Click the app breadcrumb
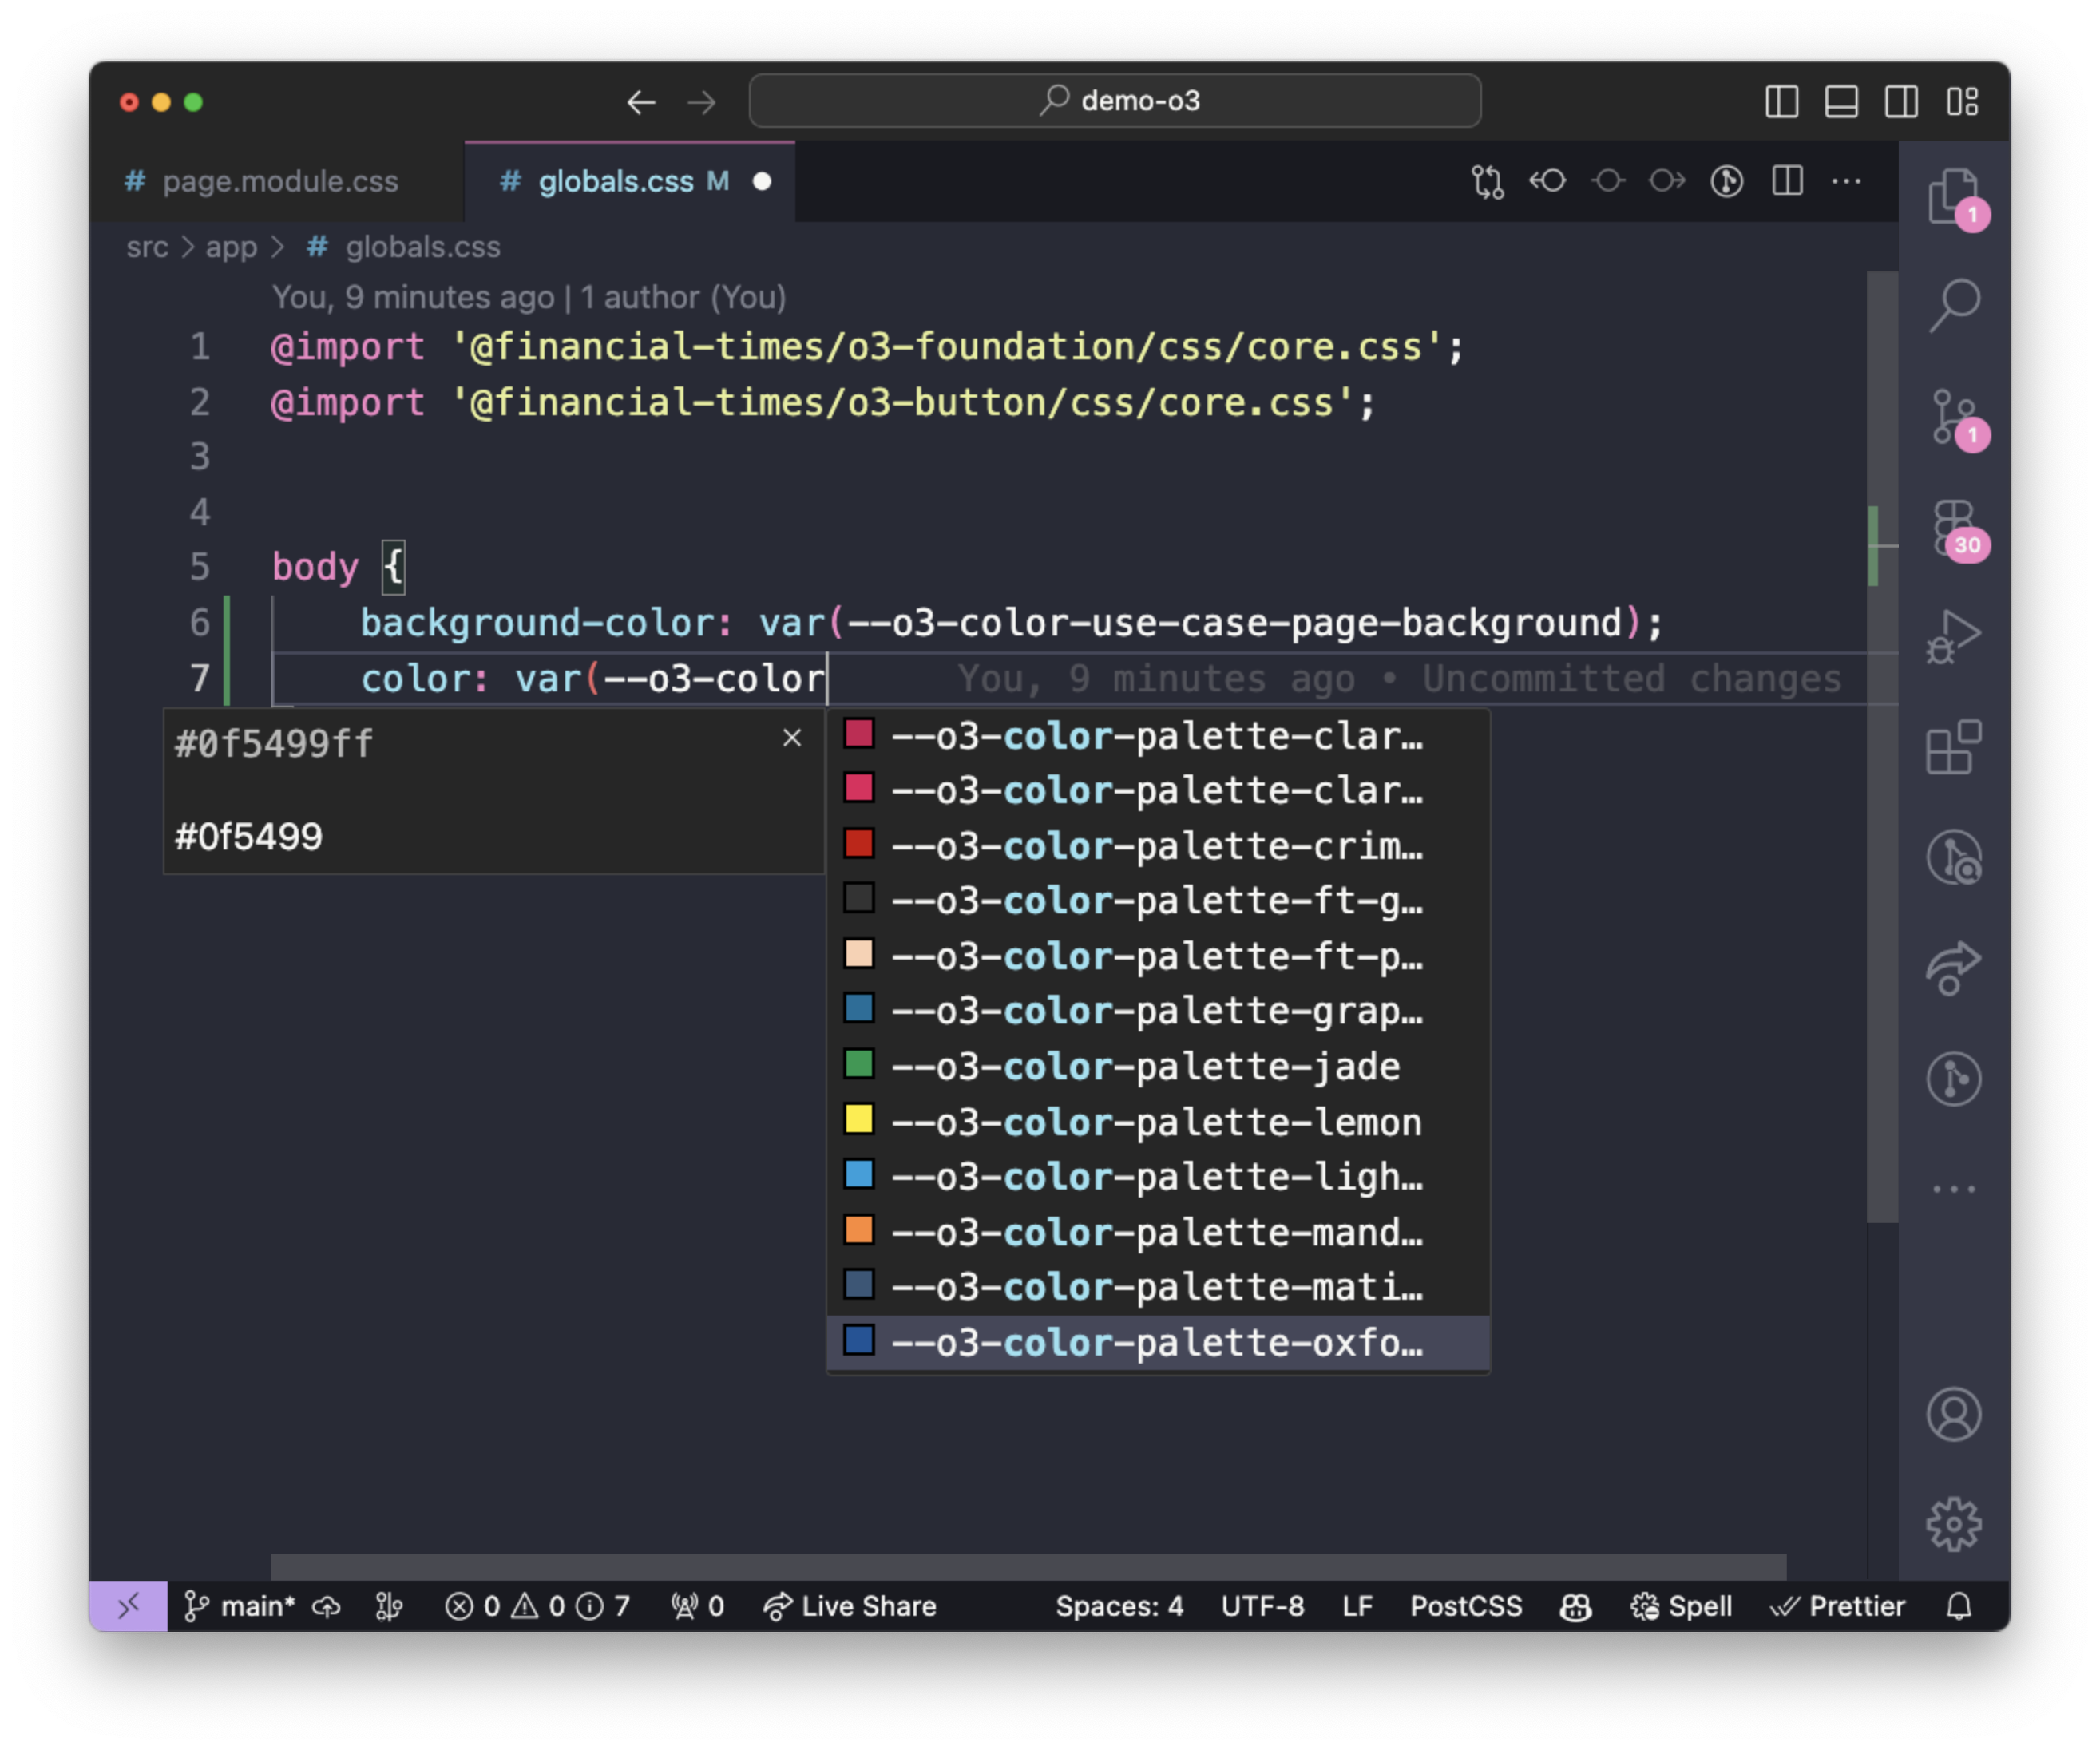The width and height of the screenshot is (2100, 1750). coord(231,247)
